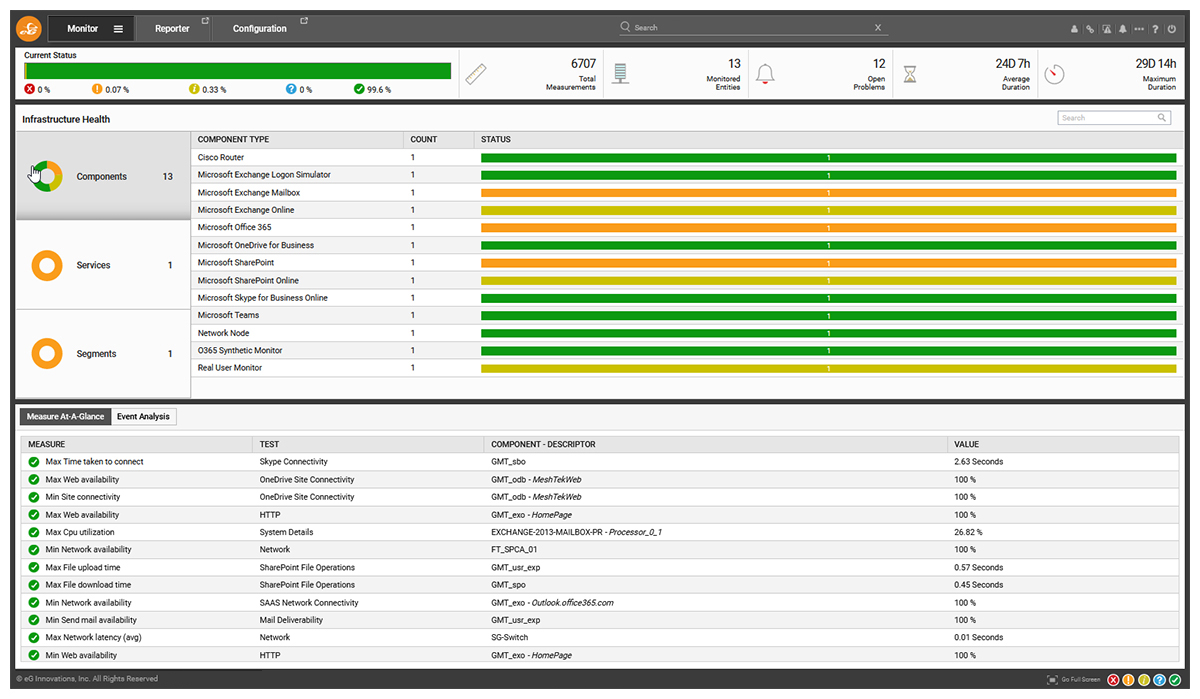Open the Microsoft Teams component type
The image size is (1200, 699).
click(228, 316)
